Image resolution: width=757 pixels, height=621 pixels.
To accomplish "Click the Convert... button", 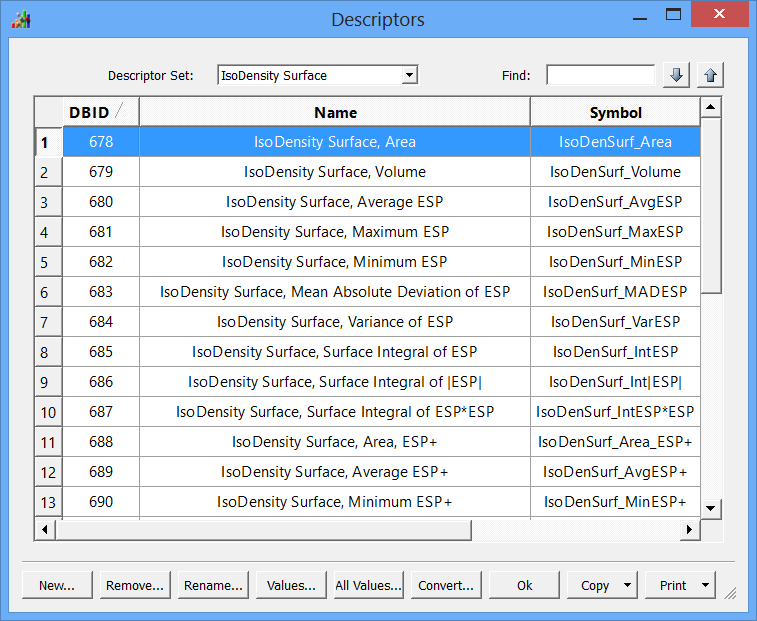I will pyautogui.click(x=447, y=585).
